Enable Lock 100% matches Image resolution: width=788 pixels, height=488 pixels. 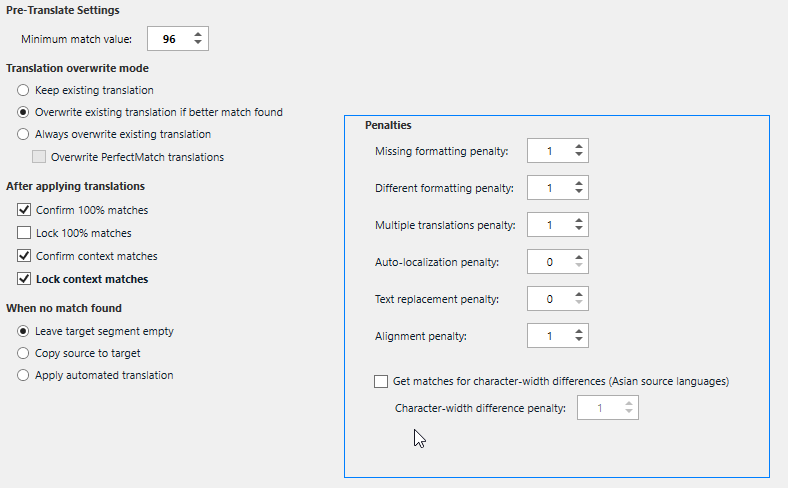[x=24, y=233]
